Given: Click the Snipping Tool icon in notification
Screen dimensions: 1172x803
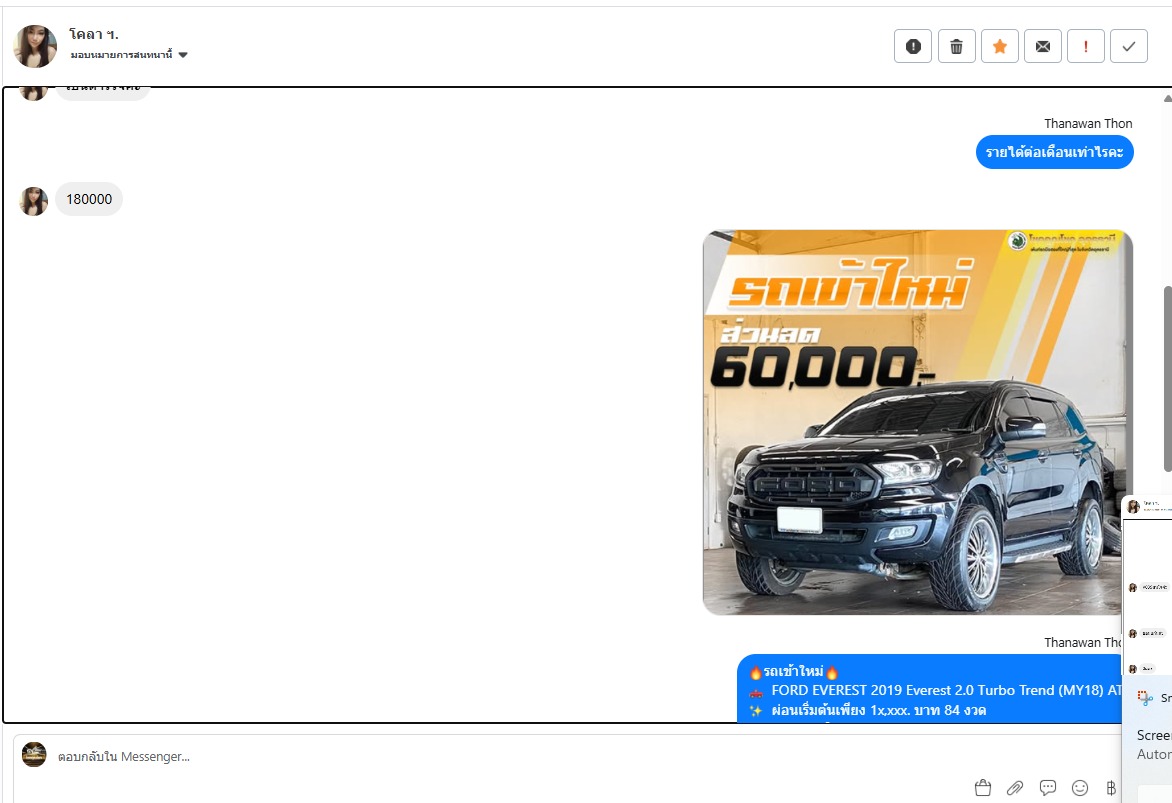Looking at the screenshot, I should (x=1145, y=698).
